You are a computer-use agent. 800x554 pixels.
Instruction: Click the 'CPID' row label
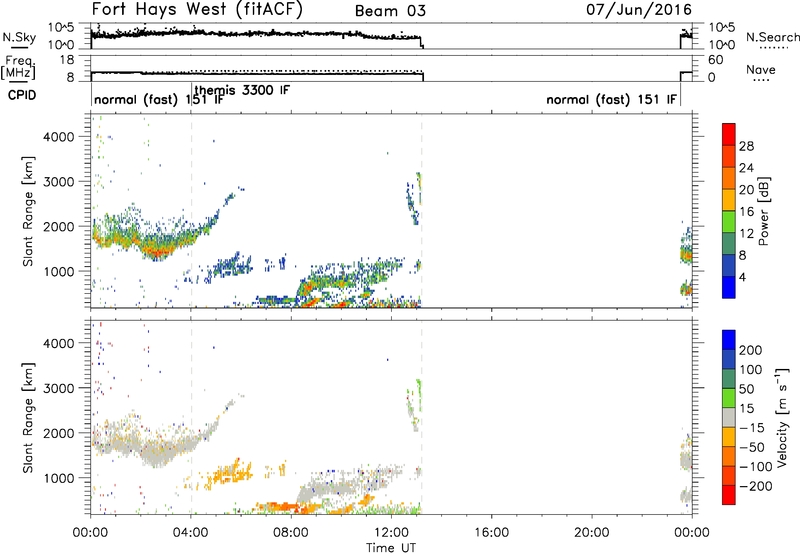click(22, 95)
